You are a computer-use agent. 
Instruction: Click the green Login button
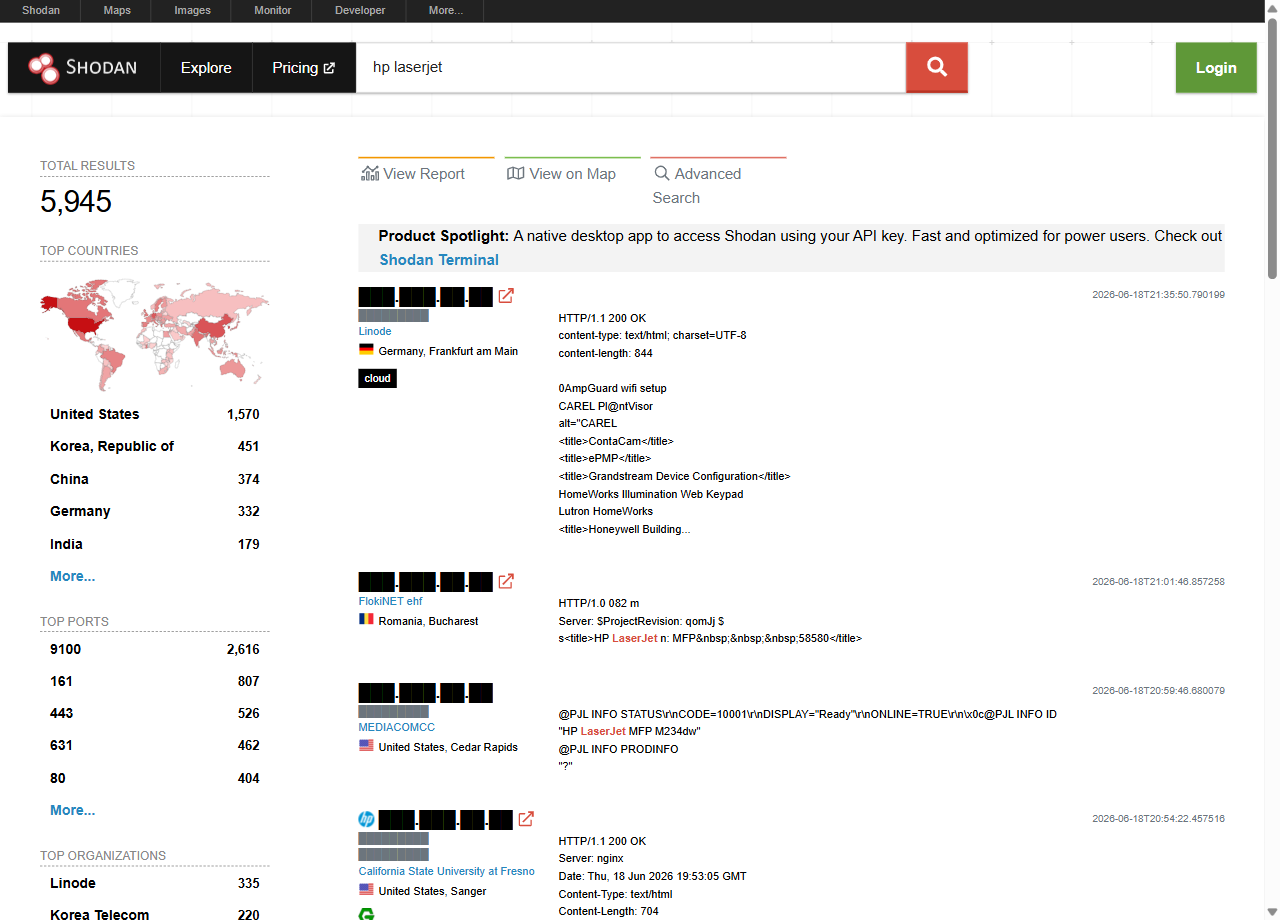[x=1216, y=68]
